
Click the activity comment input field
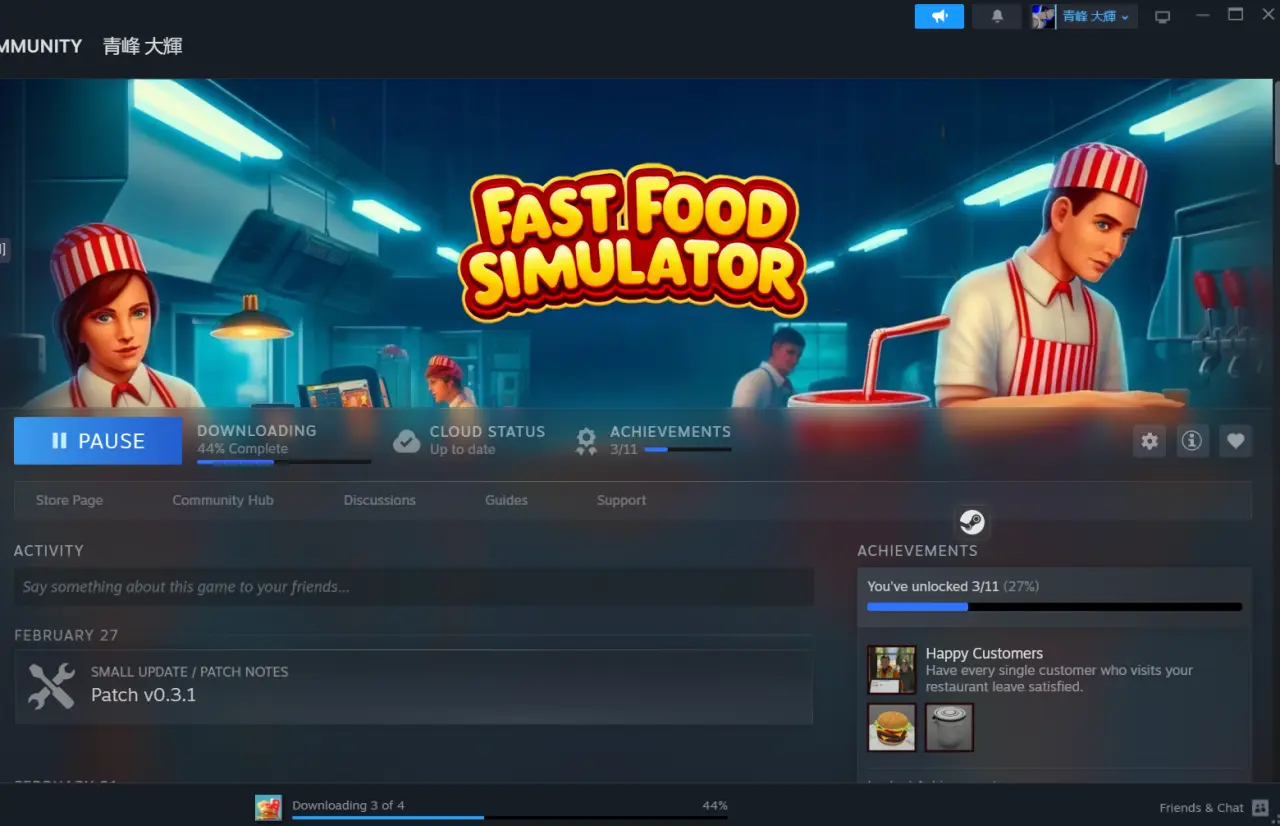pos(413,587)
